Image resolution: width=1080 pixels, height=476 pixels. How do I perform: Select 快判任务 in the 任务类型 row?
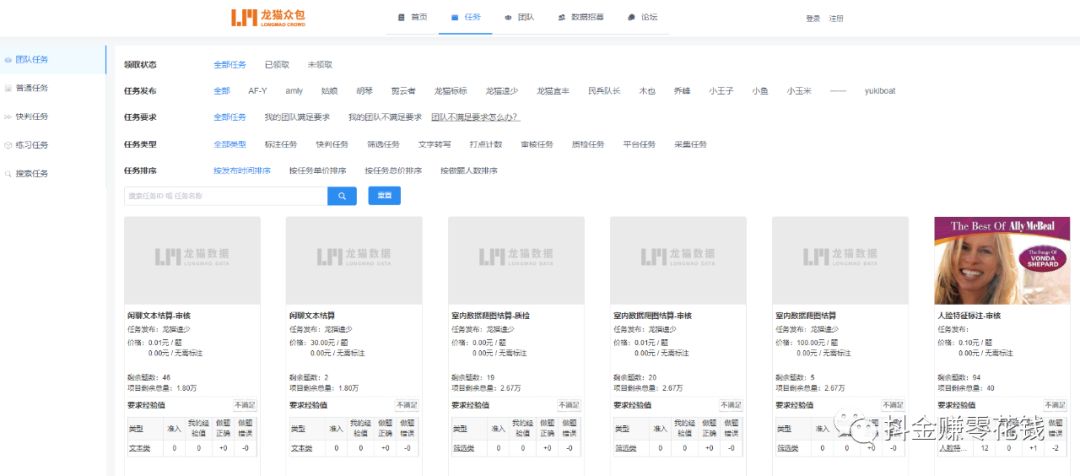point(332,145)
